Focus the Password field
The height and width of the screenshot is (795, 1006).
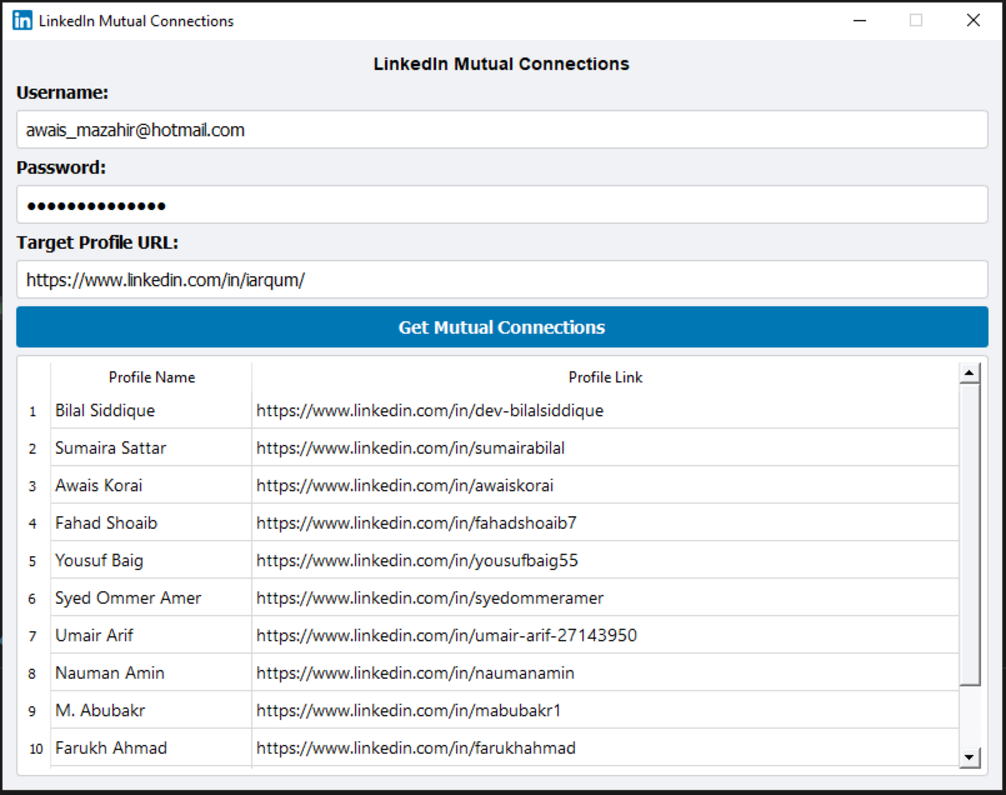tap(502, 205)
